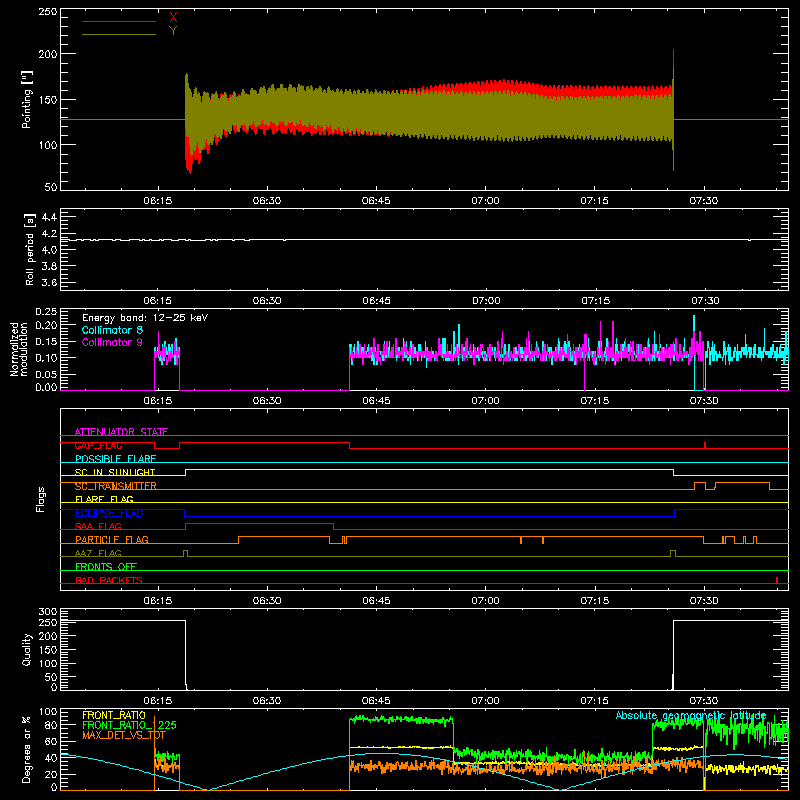This screenshot has height=800, width=800.
Task: Click the 300 tick on the Quality axis
Action: click(48, 612)
